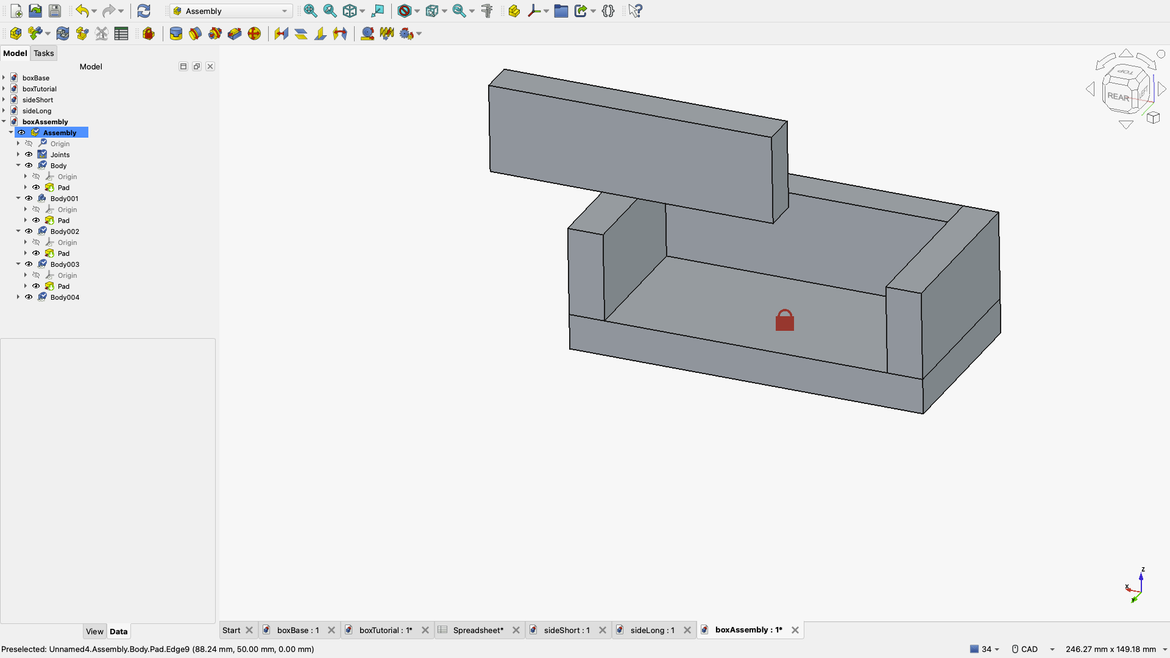Toggle visibility eye of Joints
Viewport: 1170px width, 658px height.
pos(29,155)
